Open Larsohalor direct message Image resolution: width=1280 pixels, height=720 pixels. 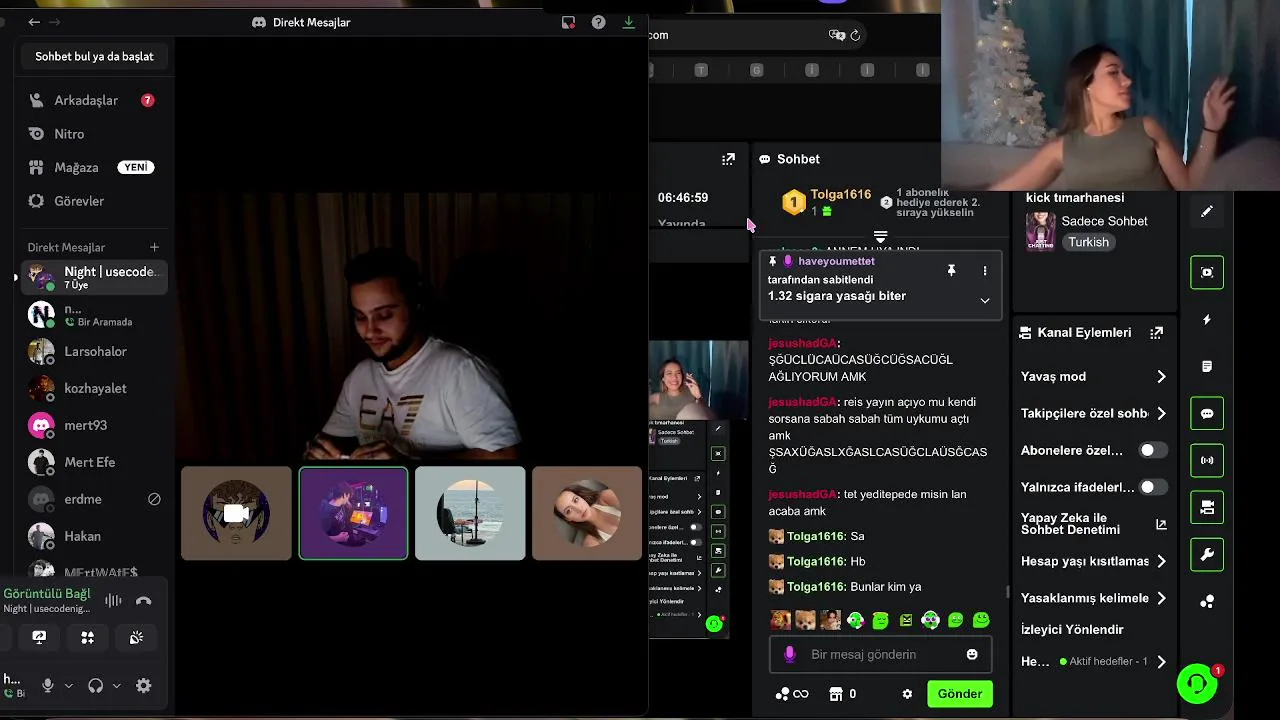coord(92,351)
